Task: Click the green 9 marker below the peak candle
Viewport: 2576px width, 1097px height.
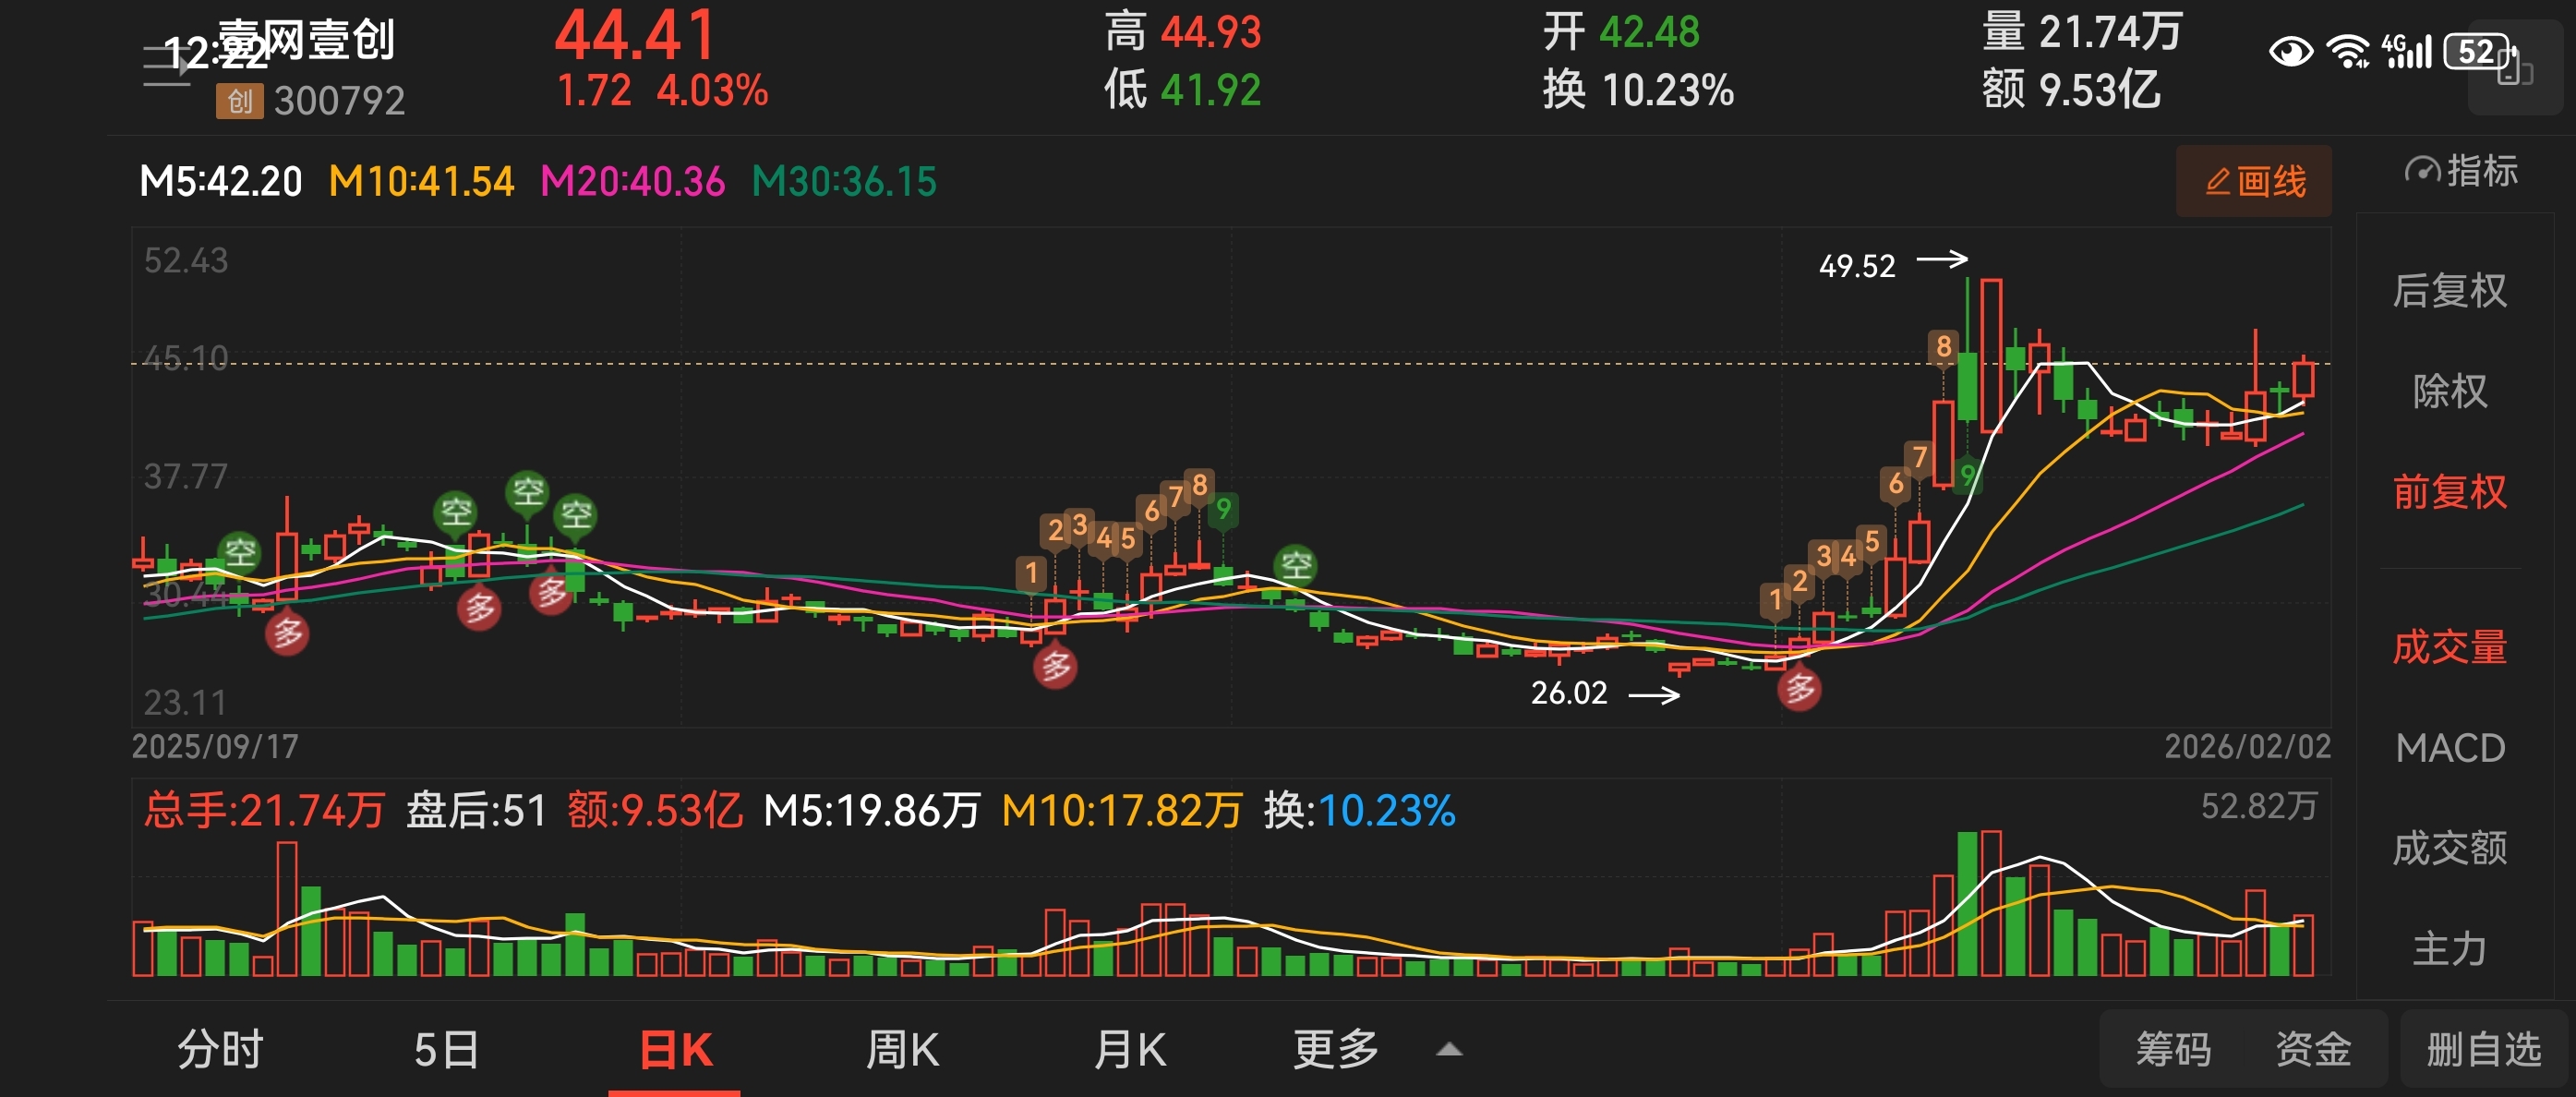Action: [1967, 473]
